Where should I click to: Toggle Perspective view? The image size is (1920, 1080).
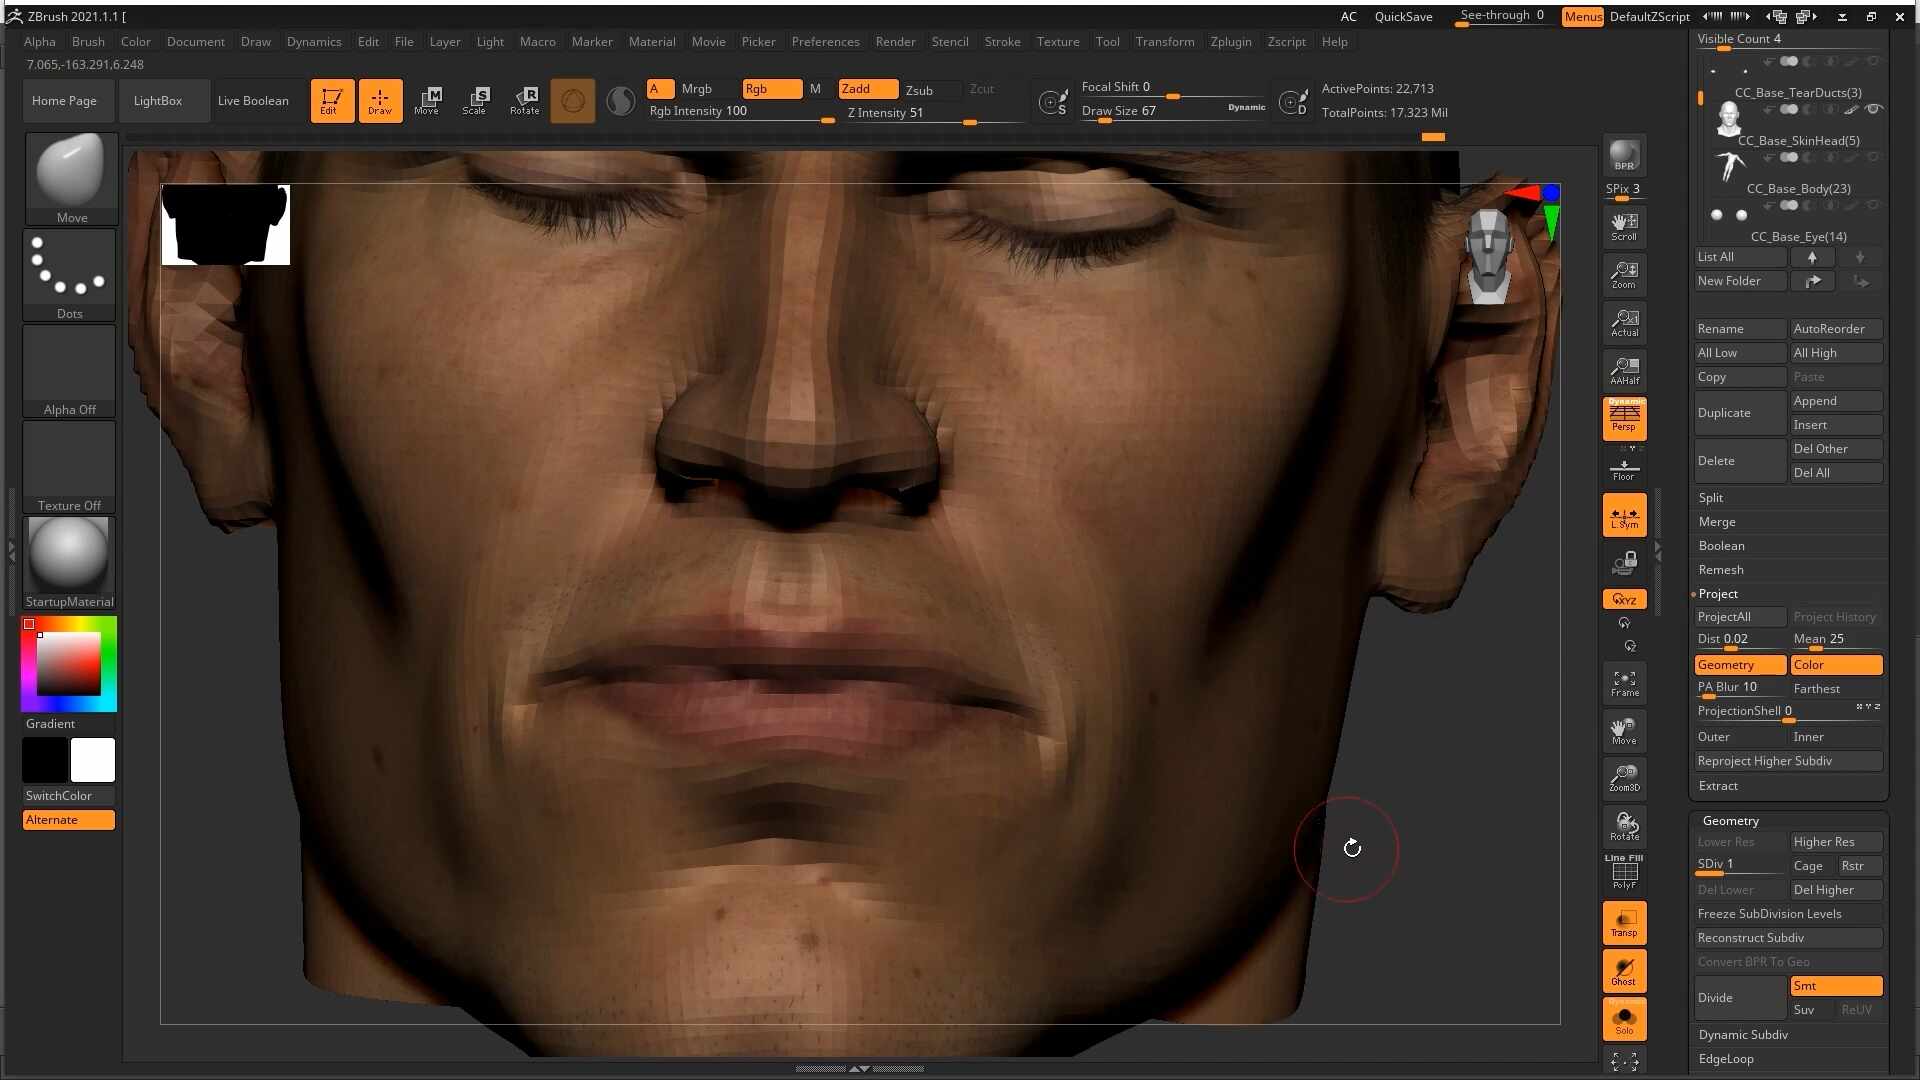tap(1624, 419)
